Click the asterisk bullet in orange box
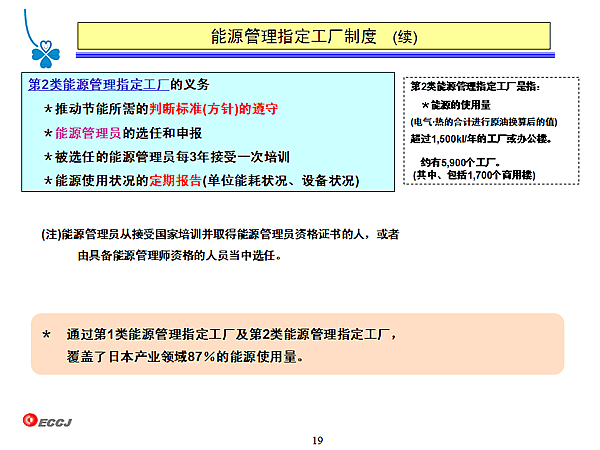 click(46, 335)
